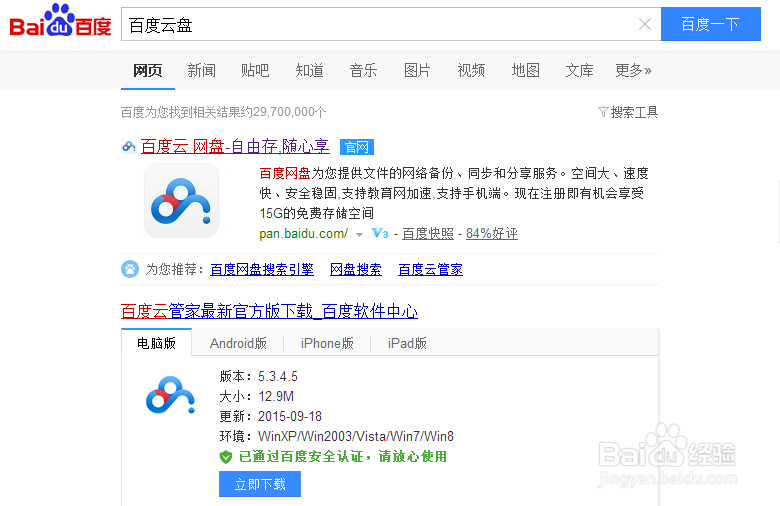Switch to the Android版 tab

click(238, 343)
